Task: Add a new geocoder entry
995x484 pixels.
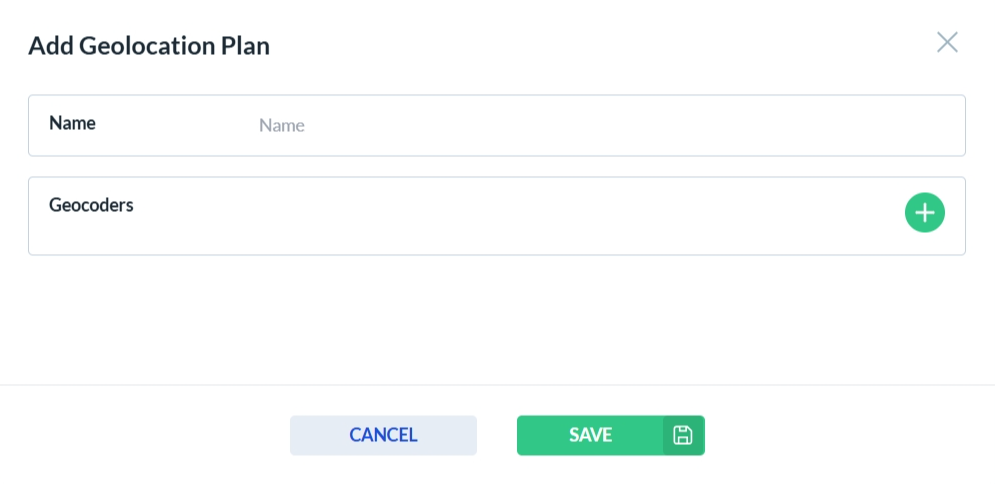Action: point(924,213)
